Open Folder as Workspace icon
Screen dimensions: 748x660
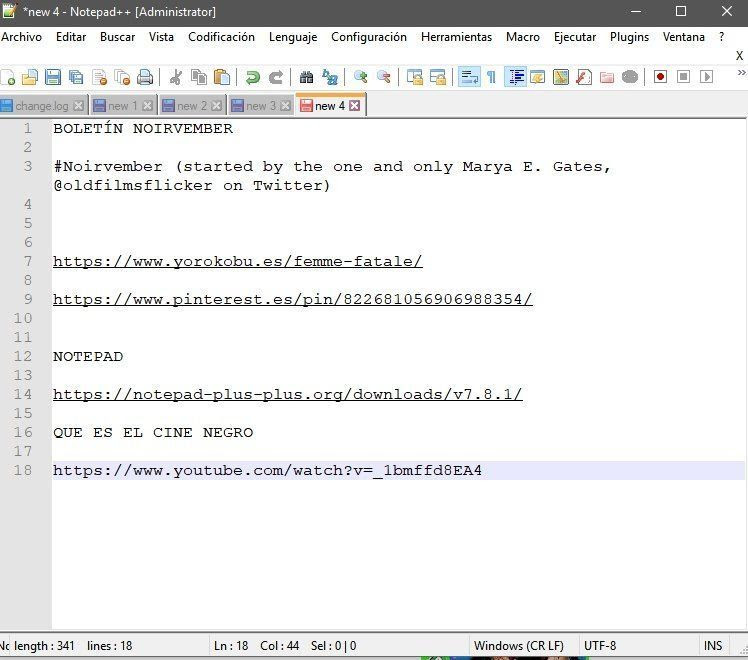(607, 77)
